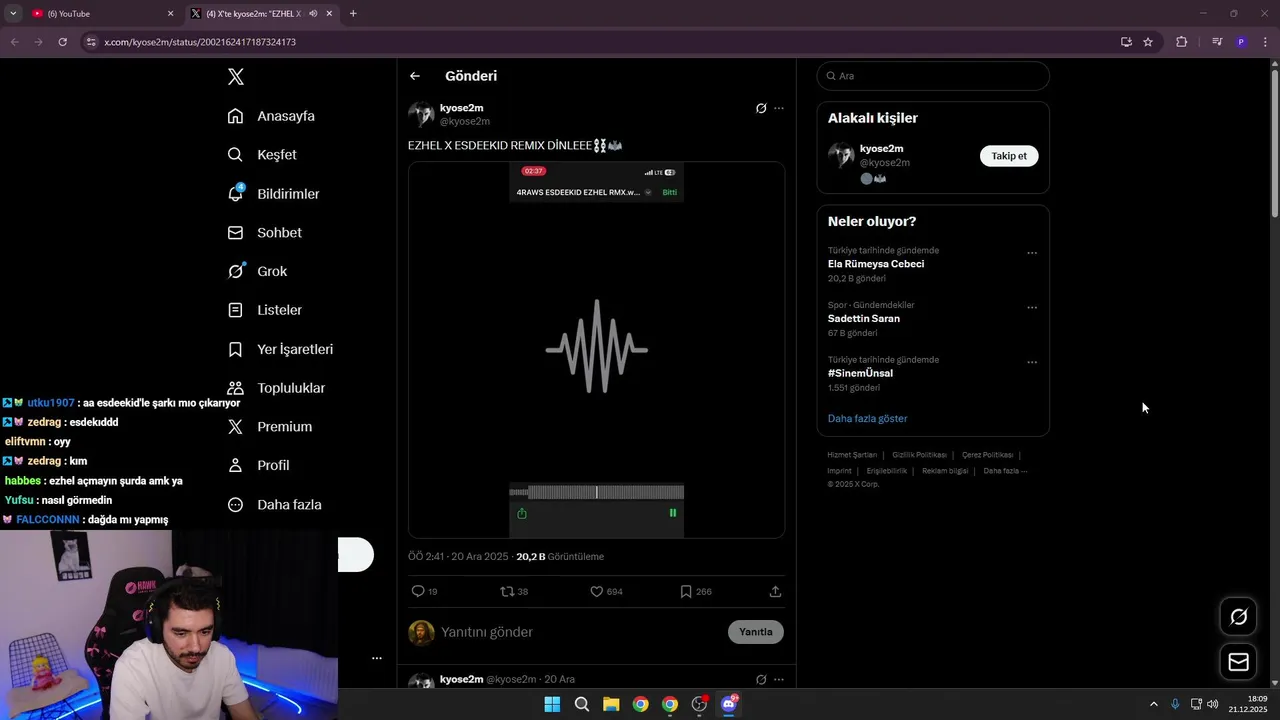
Task: Open Ela Rümeysa Cebeci trend
Action: (x=876, y=264)
